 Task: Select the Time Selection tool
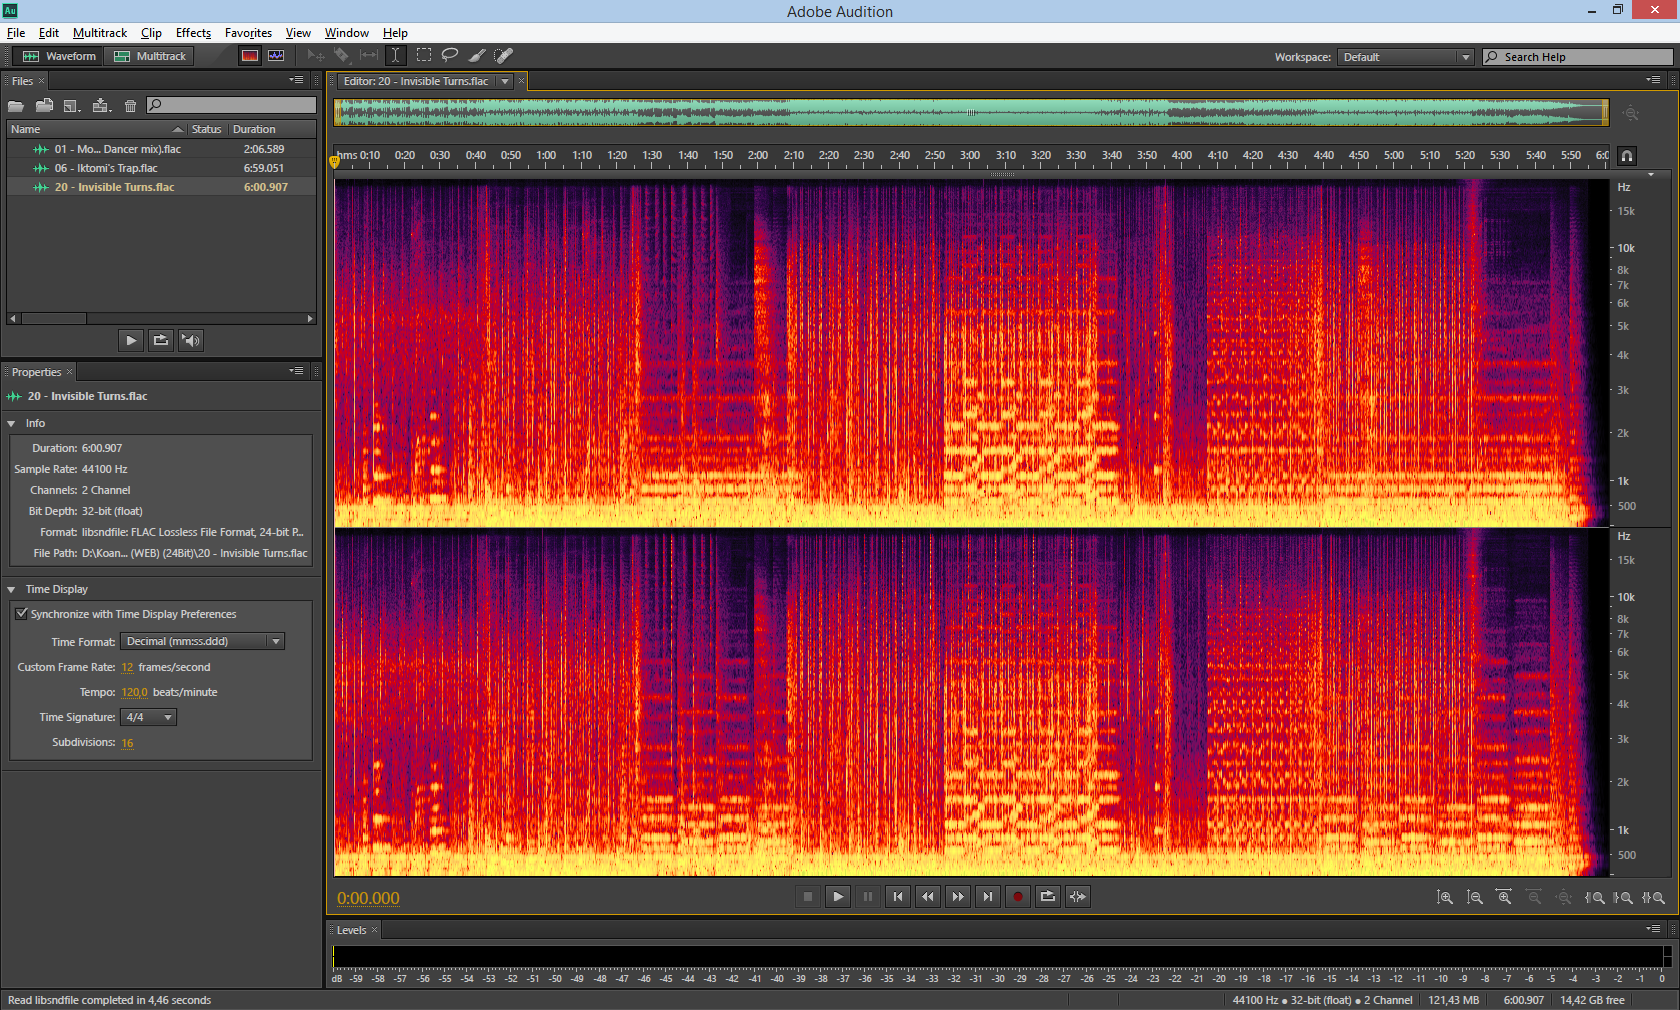[395, 56]
